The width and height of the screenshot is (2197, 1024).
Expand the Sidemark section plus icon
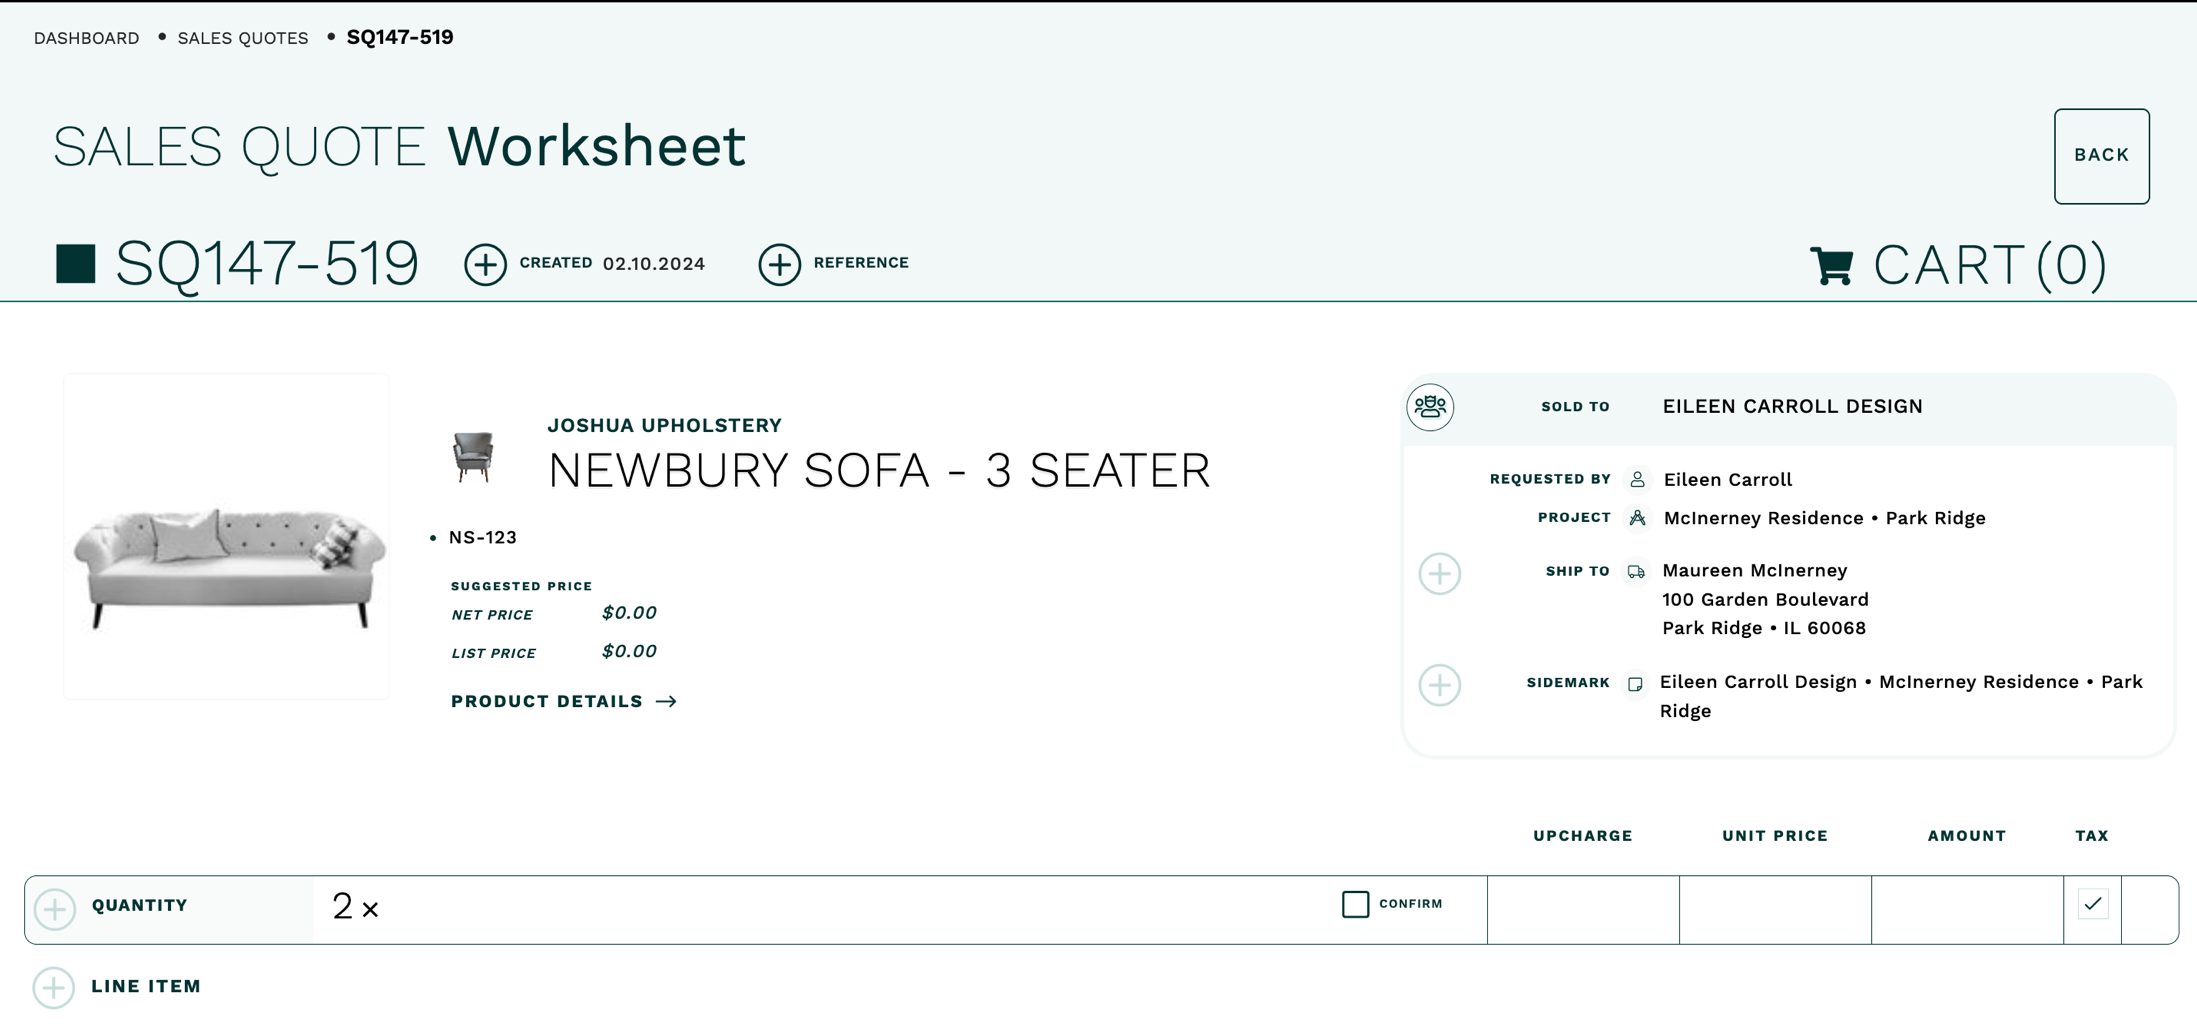[1440, 686]
